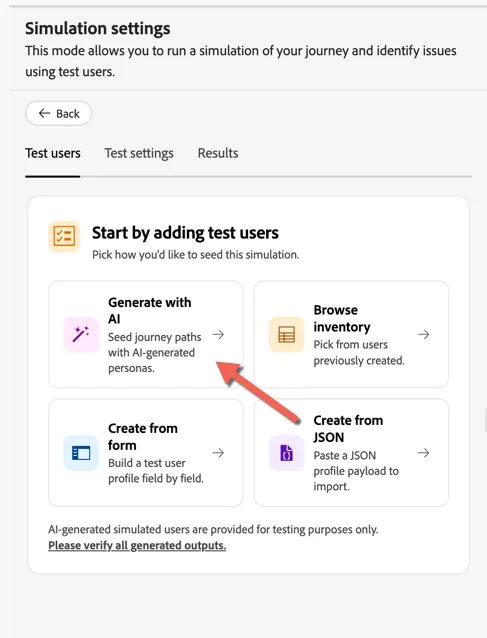Select the Browse inventory title
This screenshot has height=638, width=487.
pyautogui.click(x=342, y=318)
